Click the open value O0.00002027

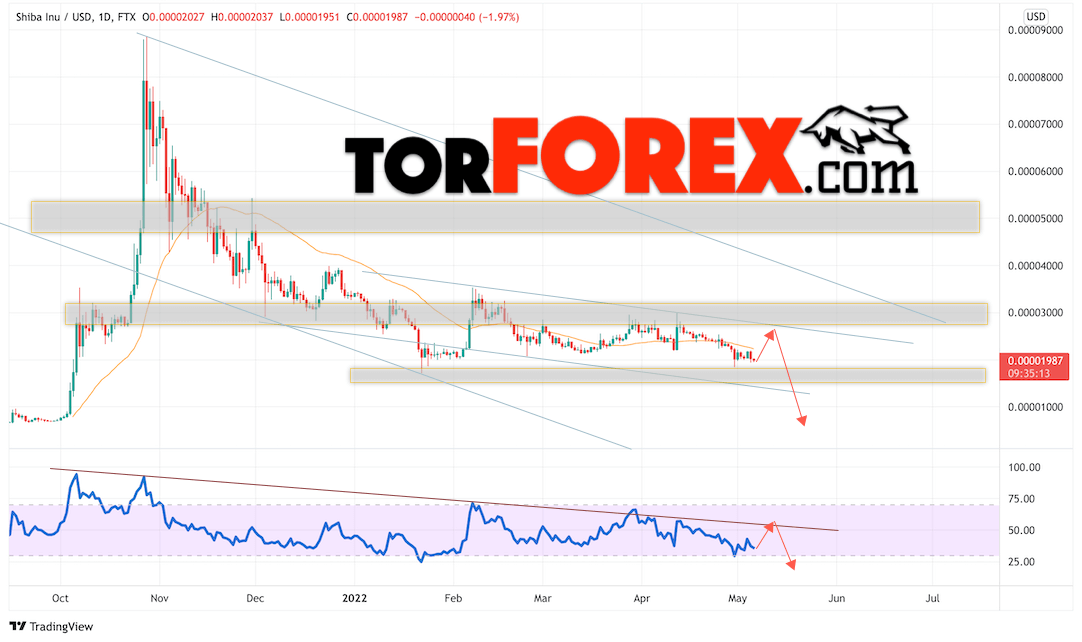click(173, 17)
